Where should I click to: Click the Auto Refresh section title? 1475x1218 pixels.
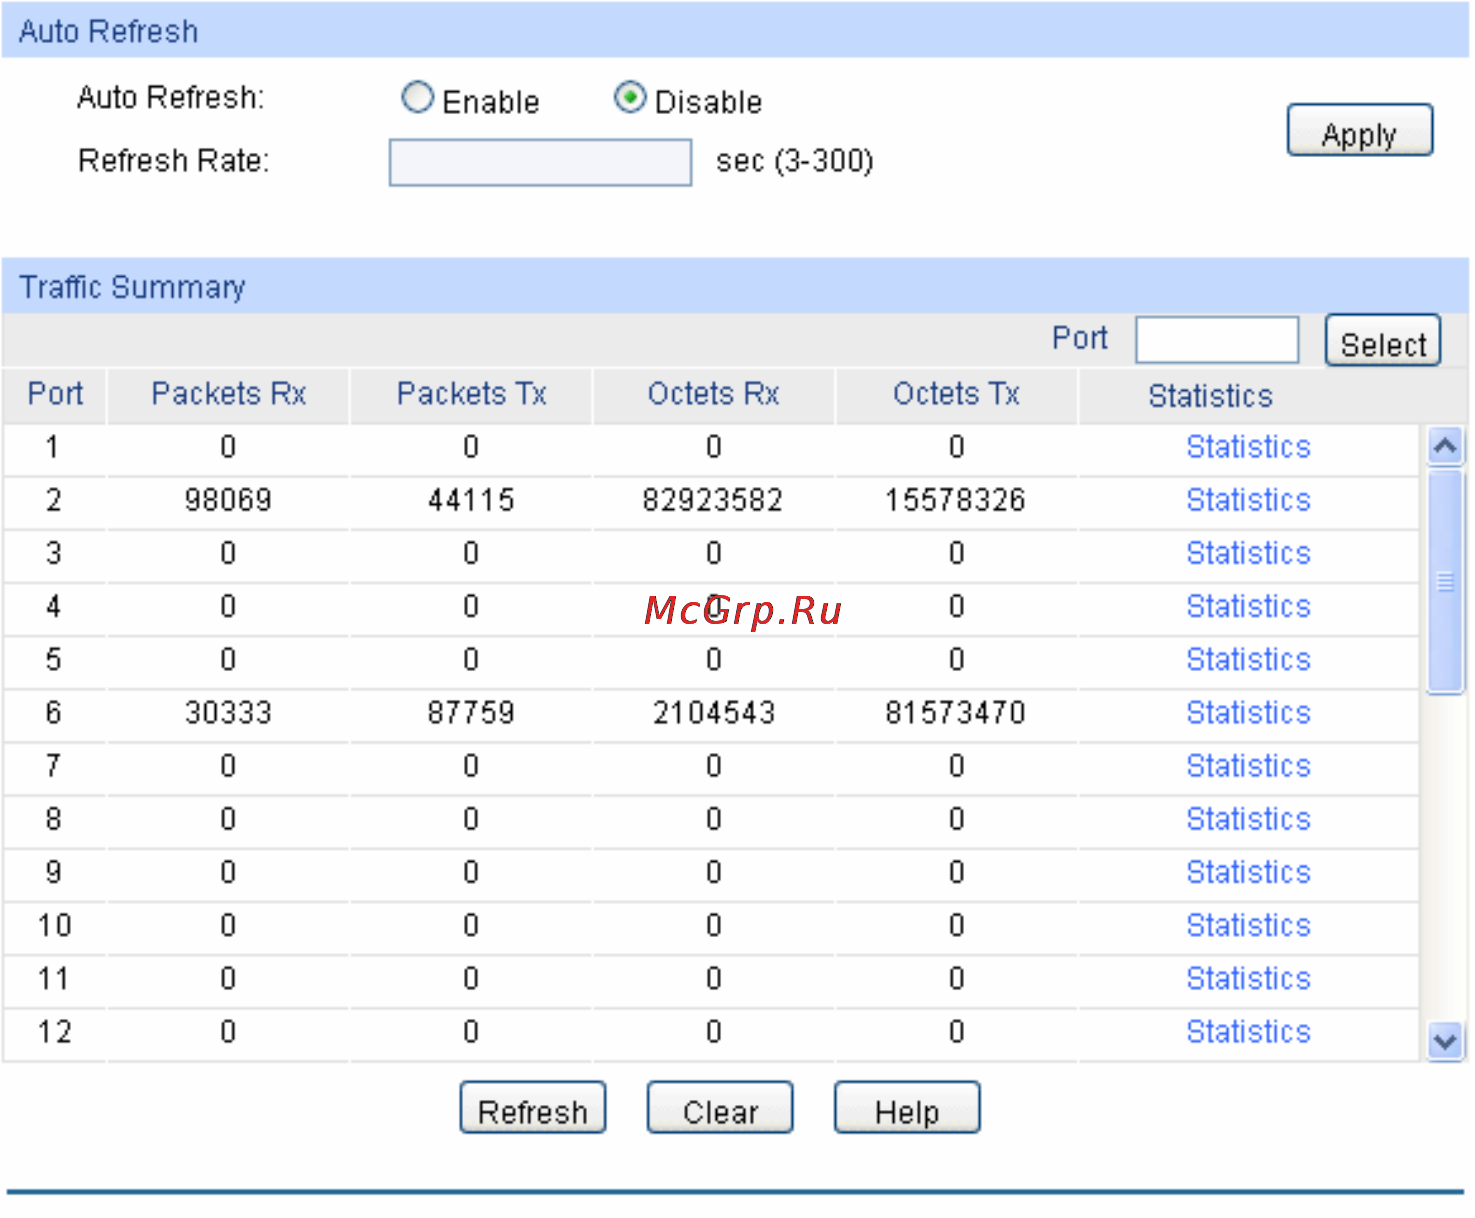[108, 32]
